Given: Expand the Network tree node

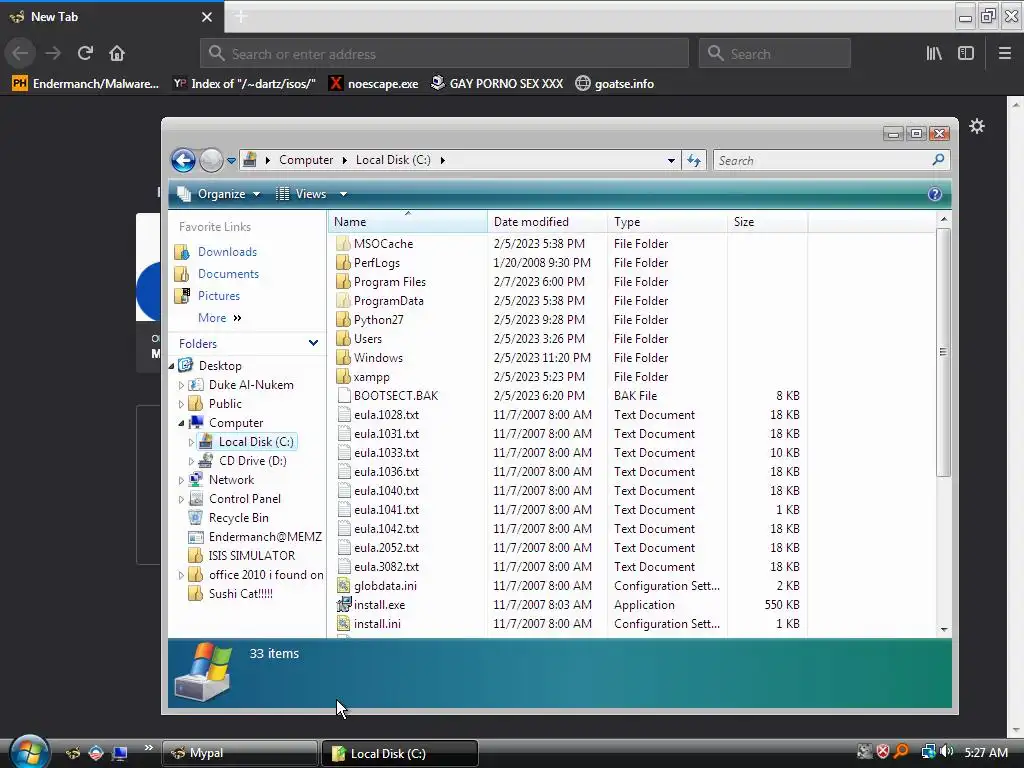Looking at the screenshot, I should pyautogui.click(x=182, y=480).
